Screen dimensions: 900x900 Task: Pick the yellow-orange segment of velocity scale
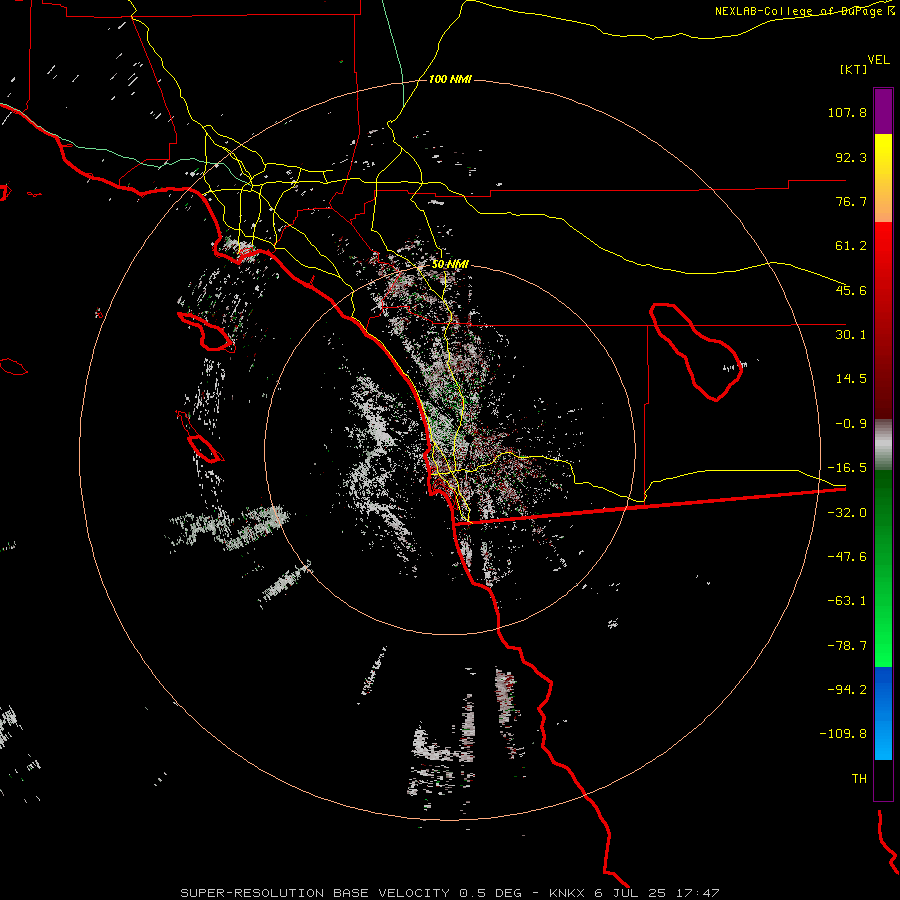tap(883, 178)
